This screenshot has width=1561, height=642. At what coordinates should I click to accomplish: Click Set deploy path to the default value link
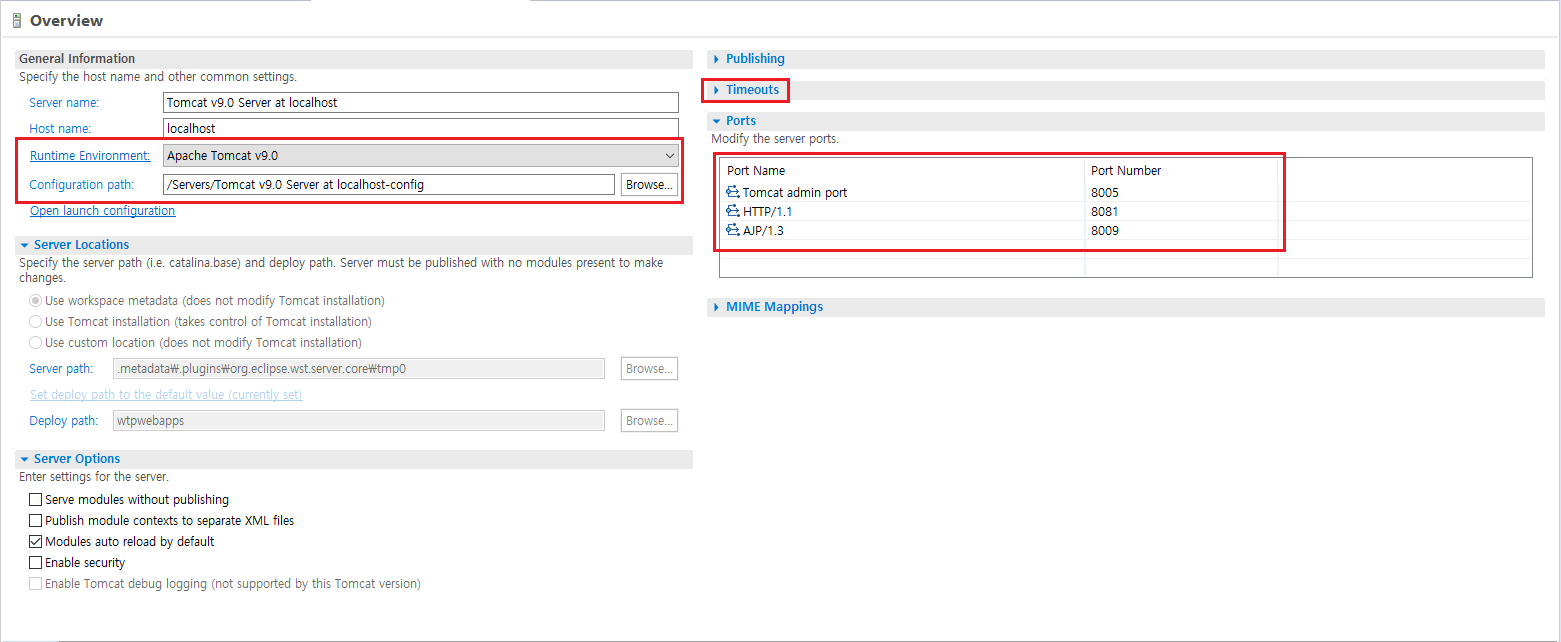166,395
